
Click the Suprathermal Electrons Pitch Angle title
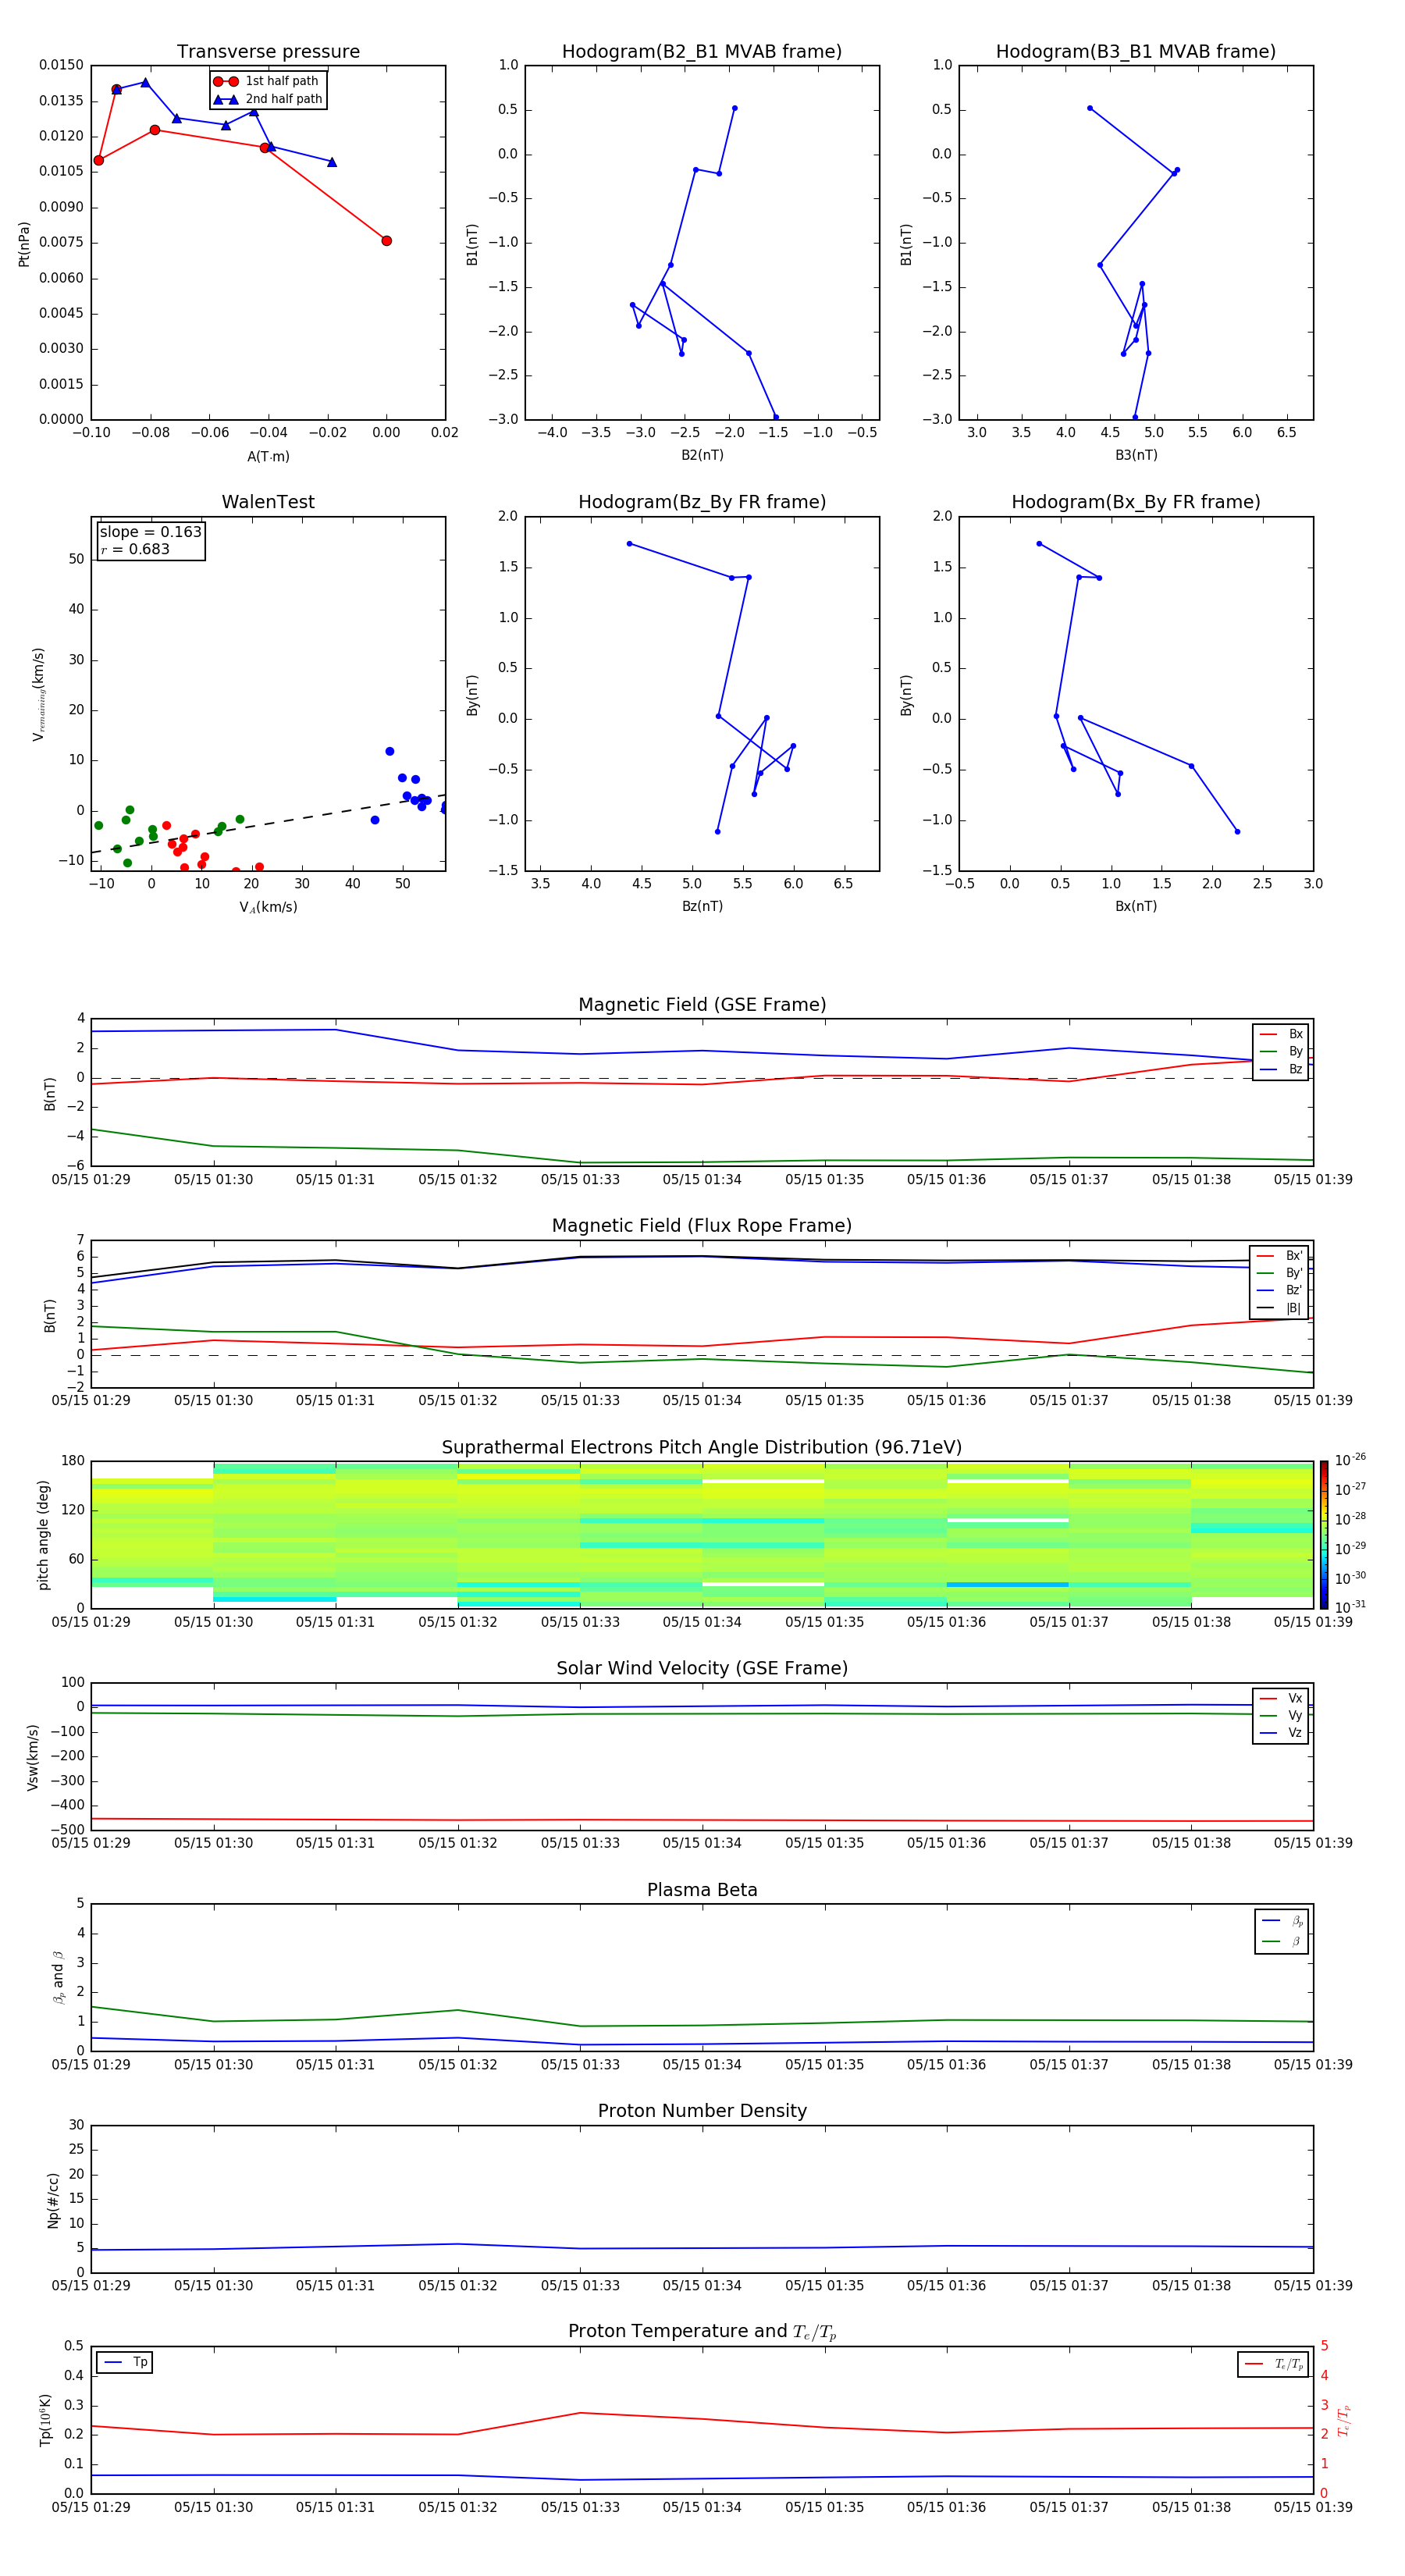click(x=702, y=1448)
